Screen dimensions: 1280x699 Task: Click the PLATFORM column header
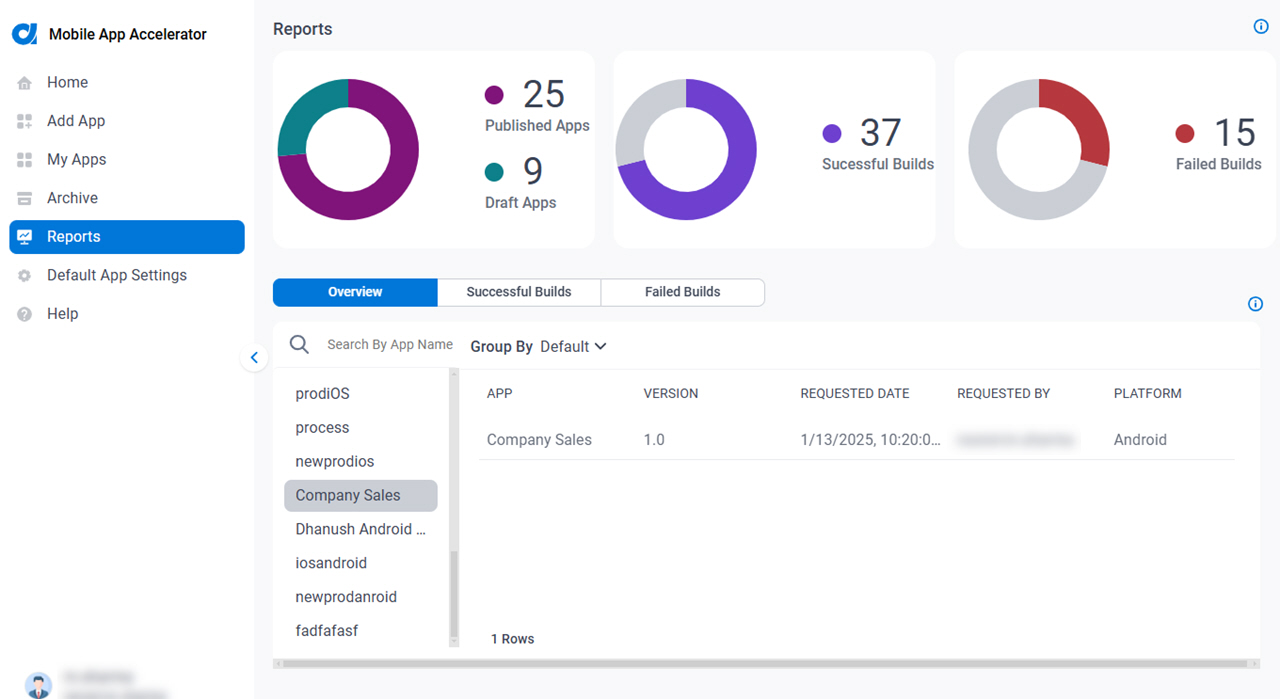coord(1148,394)
